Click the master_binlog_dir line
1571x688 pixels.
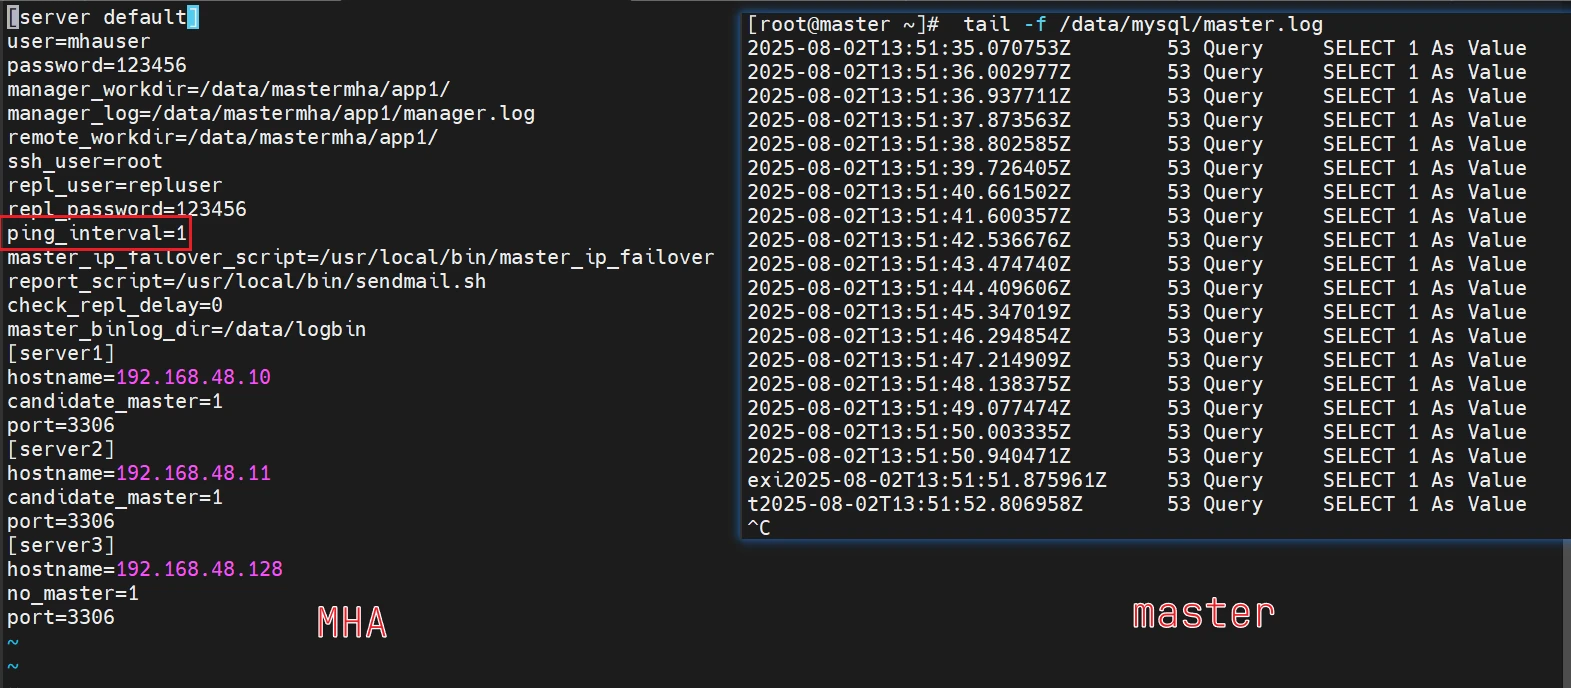(x=186, y=330)
